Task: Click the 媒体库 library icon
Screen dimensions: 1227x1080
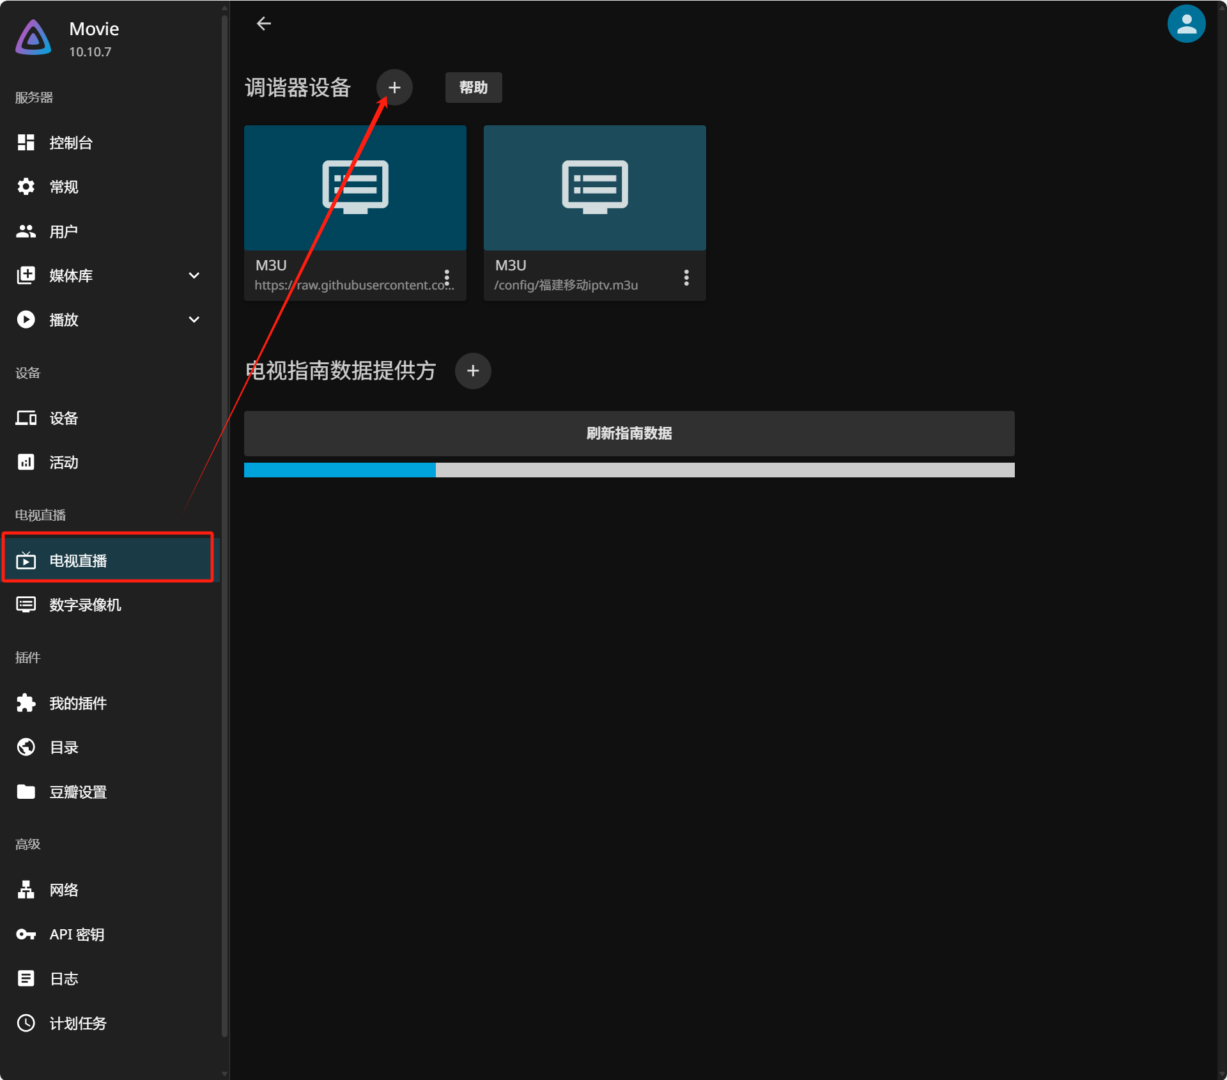Action: click(x=26, y=276)
